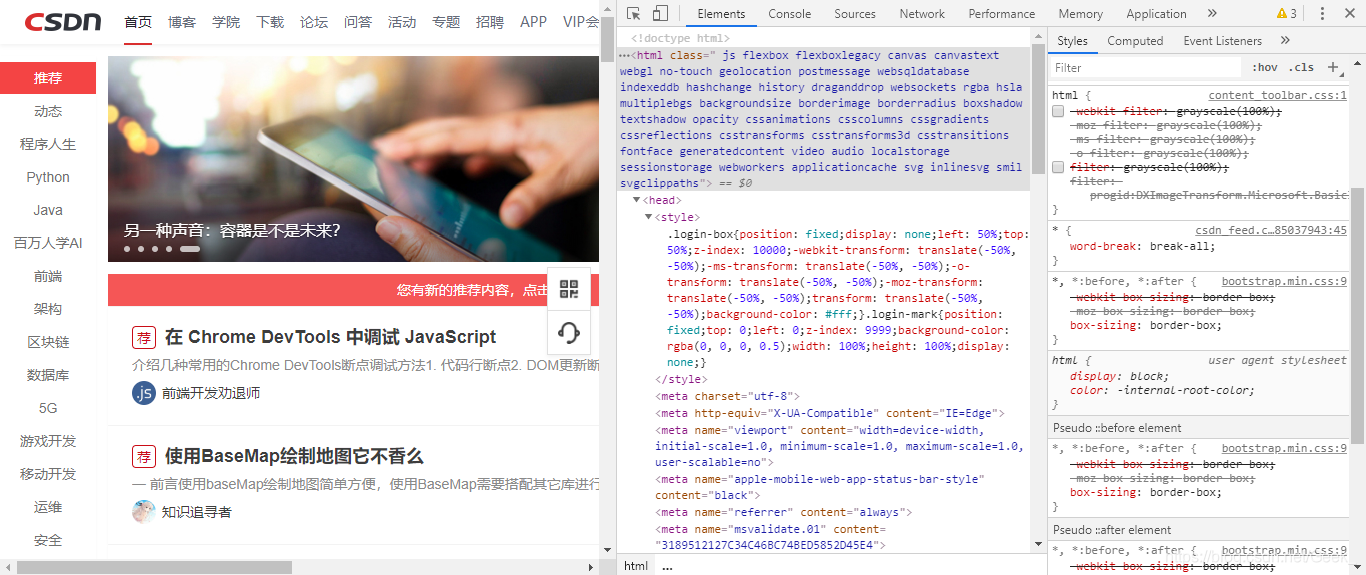The width and height of the screenshot is (1366, 575).
Task: Click the red new recommendations banner
Action: click(x=354, y=290)
